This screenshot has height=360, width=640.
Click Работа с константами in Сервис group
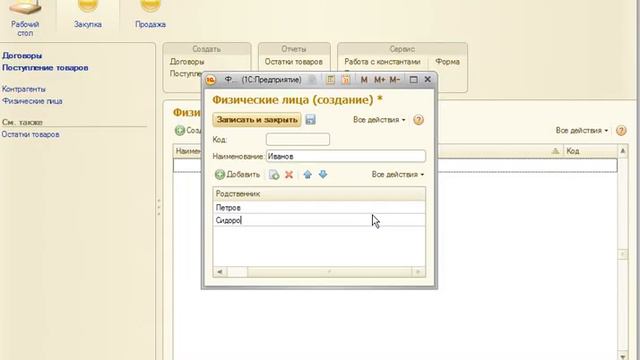pos(382,62)
